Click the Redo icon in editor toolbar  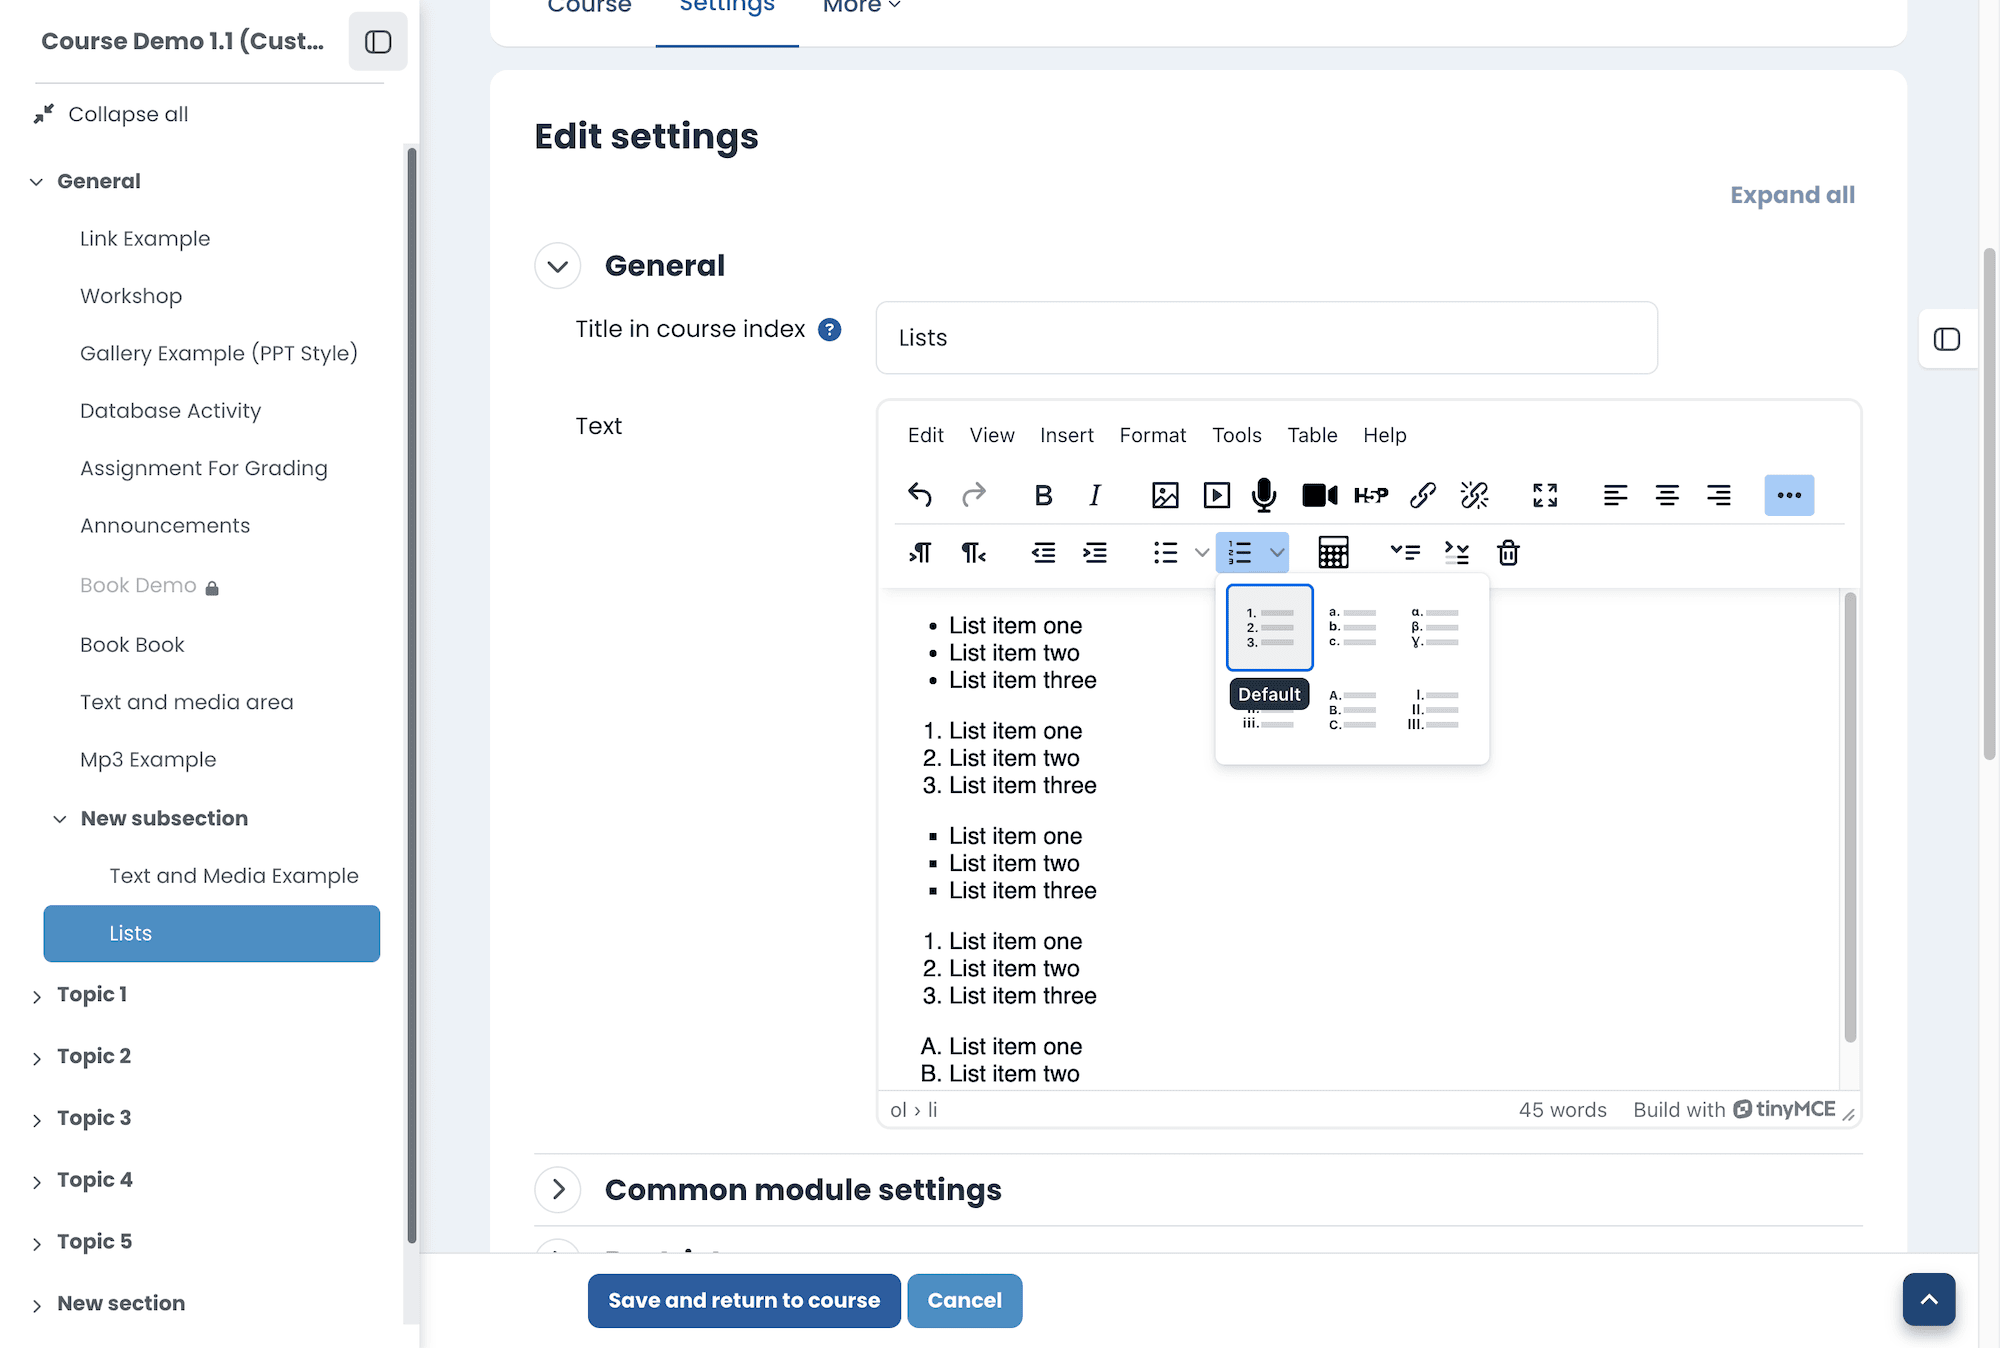coord(973,495)
